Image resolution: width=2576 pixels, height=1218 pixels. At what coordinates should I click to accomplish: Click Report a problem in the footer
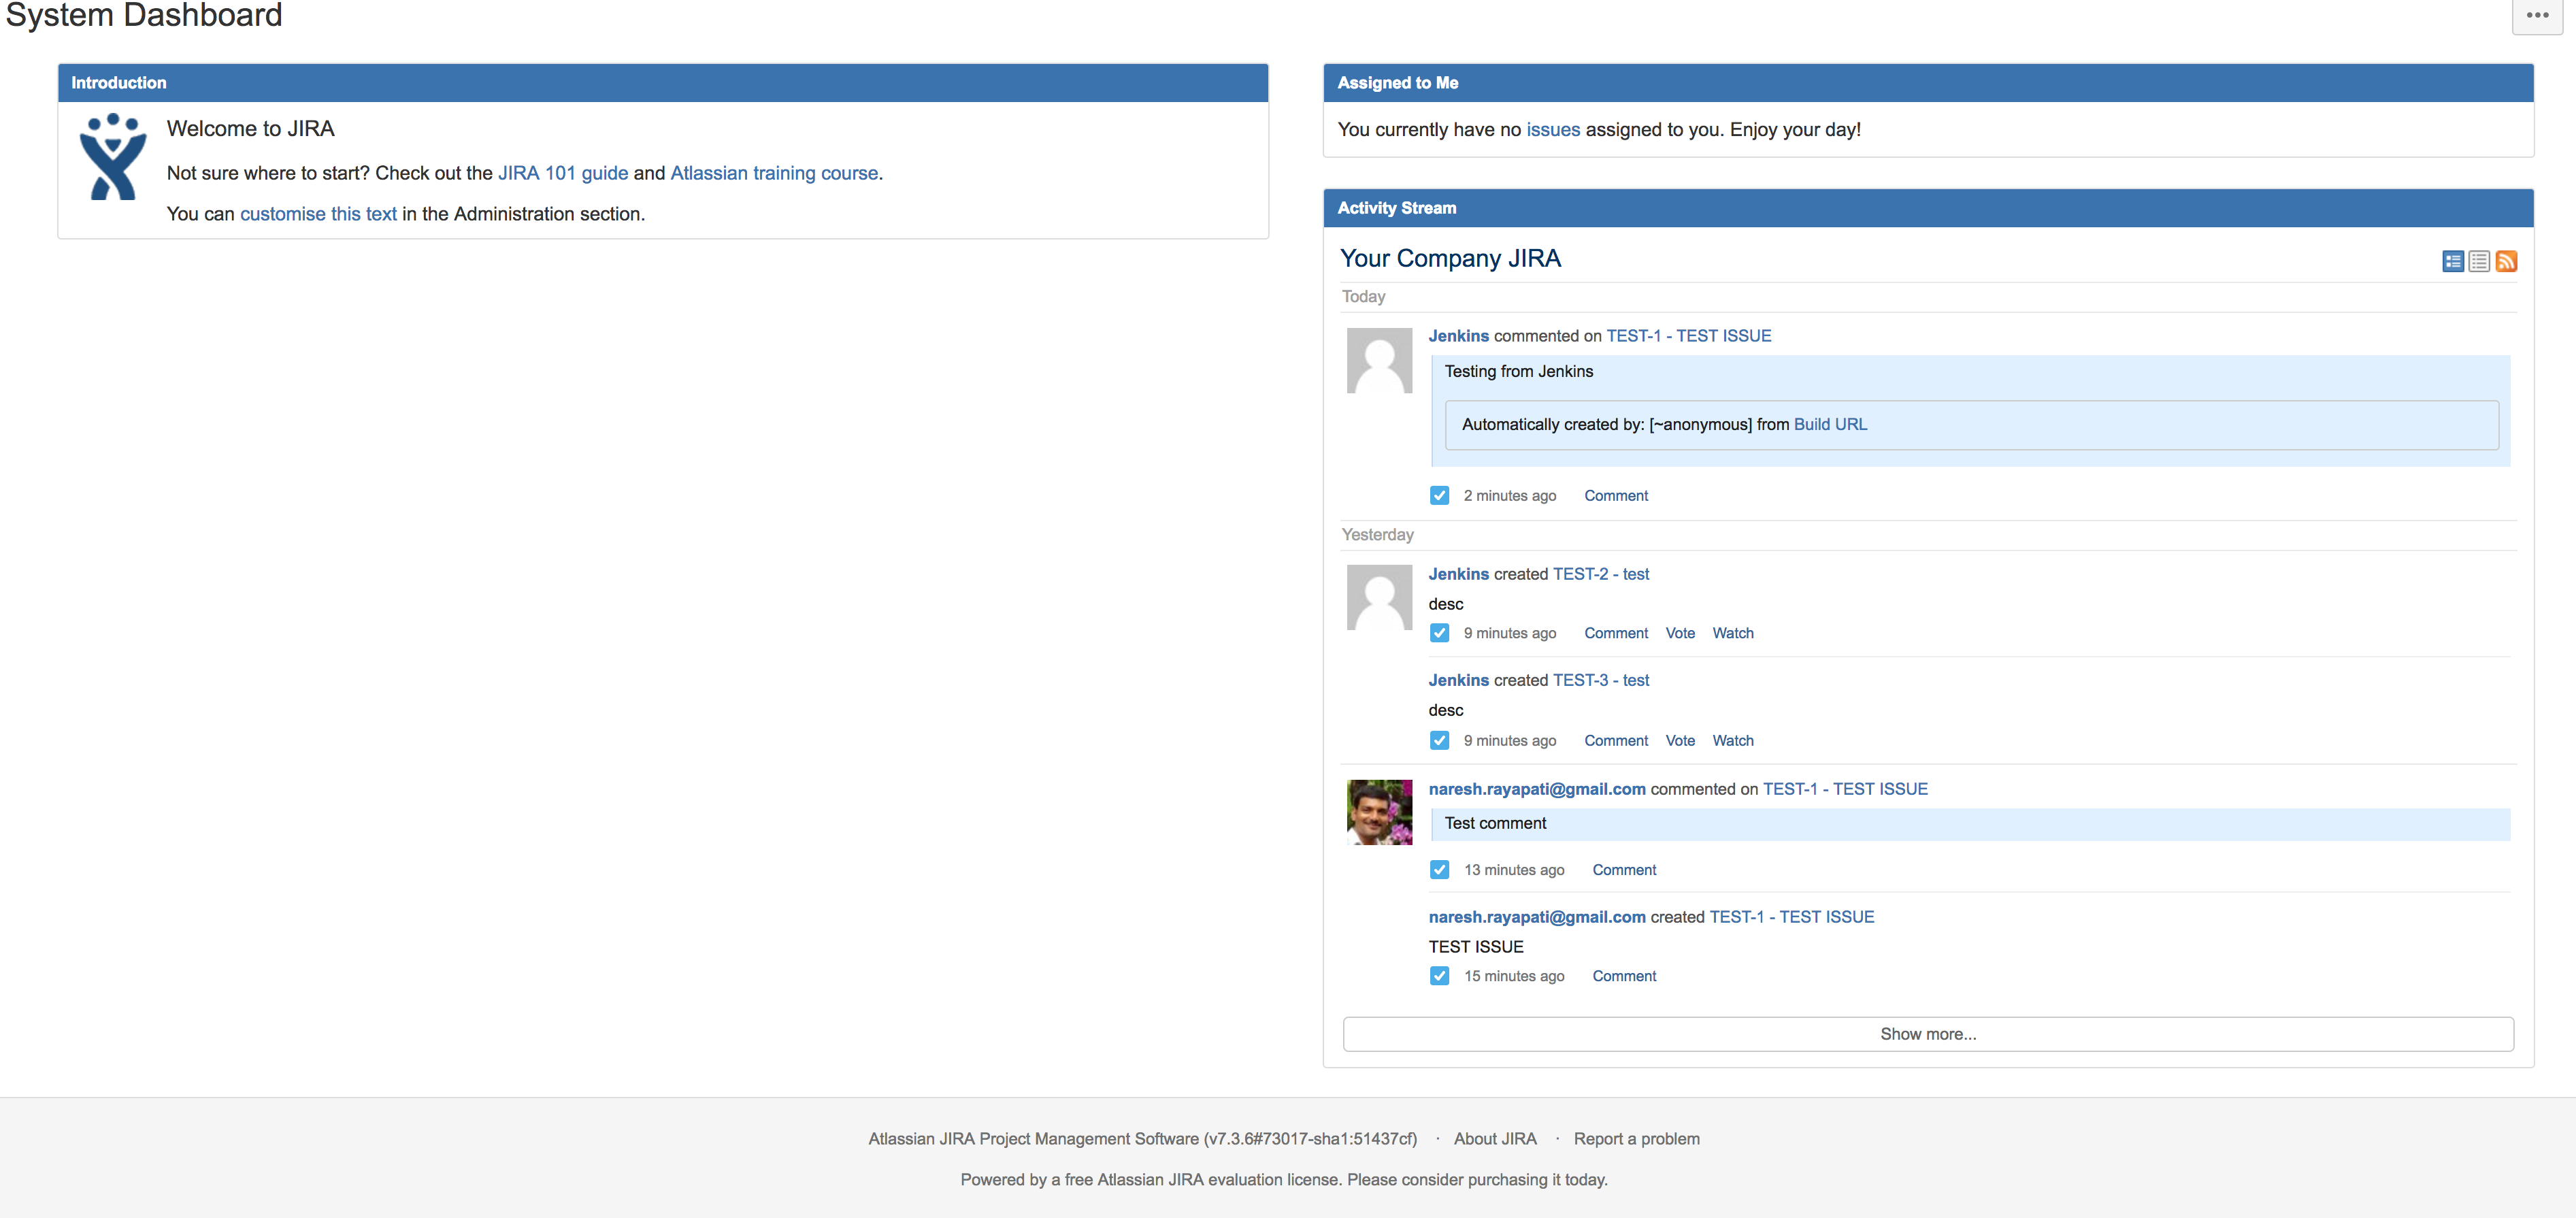pos(1636,1139)
